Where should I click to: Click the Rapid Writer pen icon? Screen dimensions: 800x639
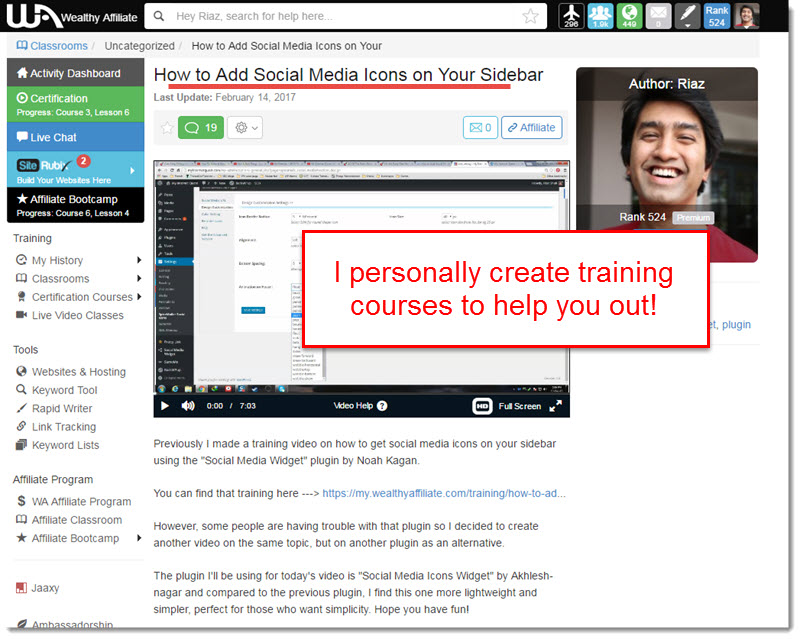point(21,408)
